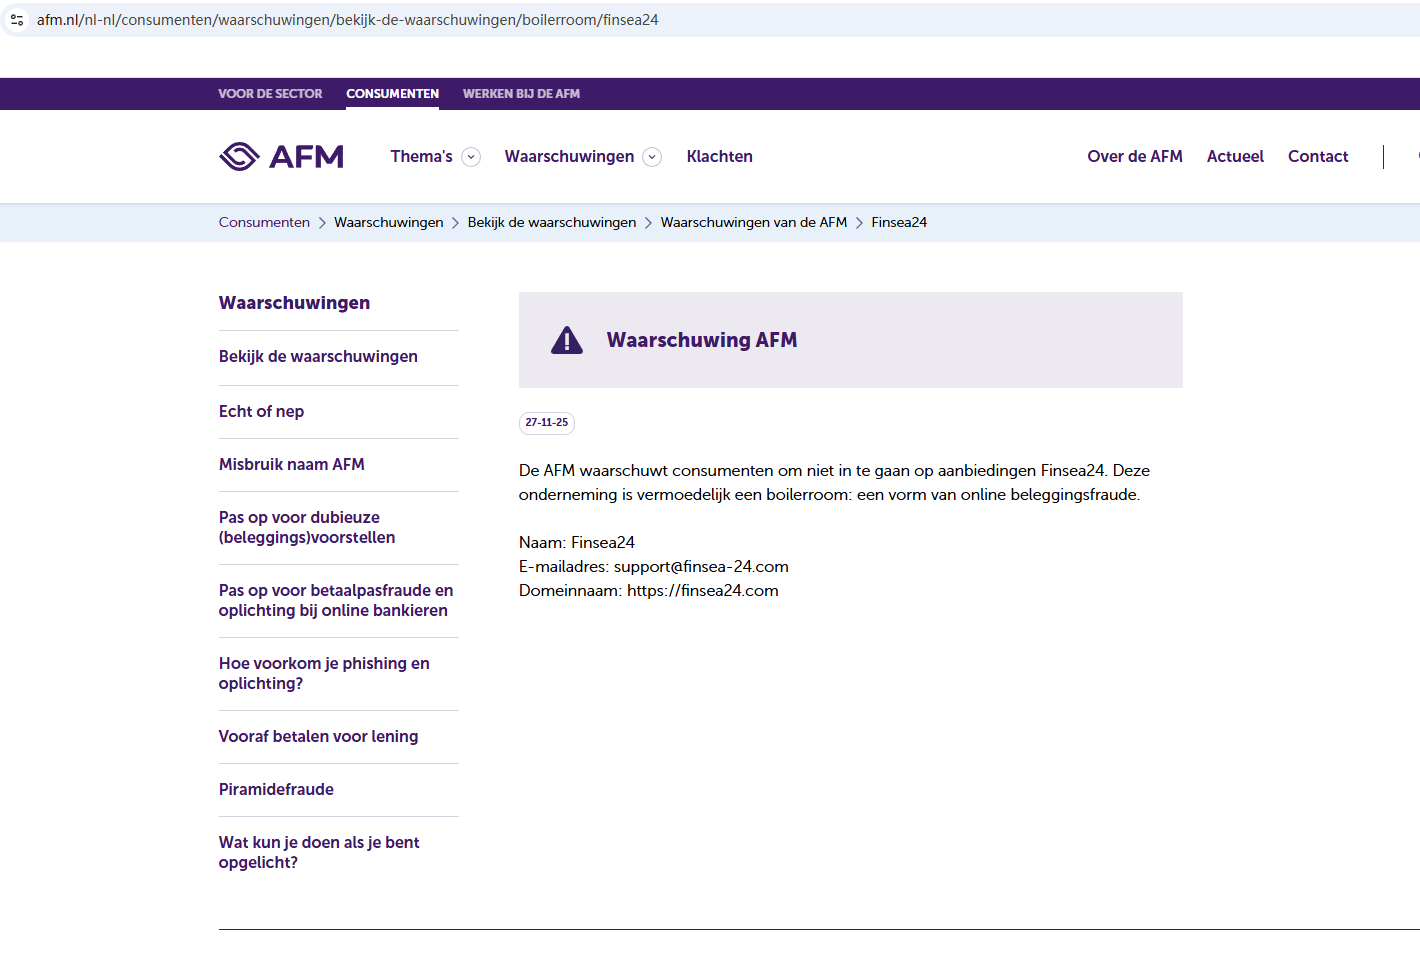1420x970 pixels.
Task: Click the warning triangle icon
Action: tap(567, 340)
